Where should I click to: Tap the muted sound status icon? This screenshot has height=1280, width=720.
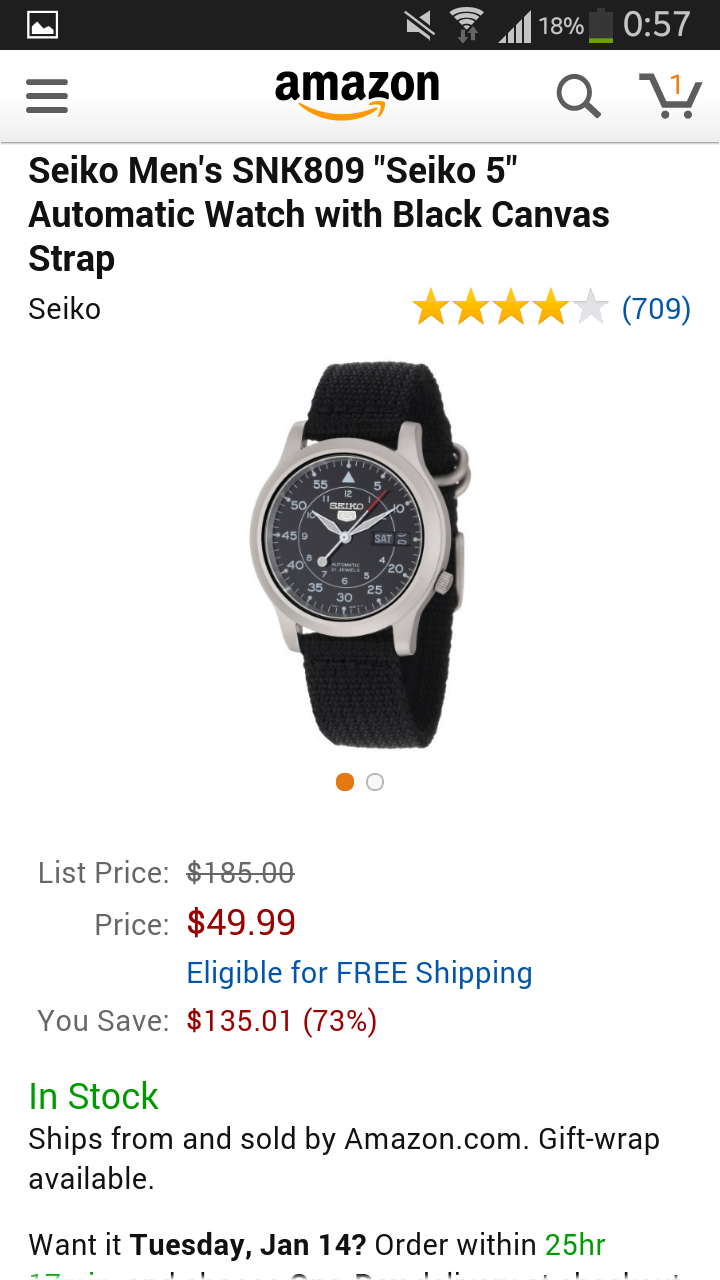(420, 25)
